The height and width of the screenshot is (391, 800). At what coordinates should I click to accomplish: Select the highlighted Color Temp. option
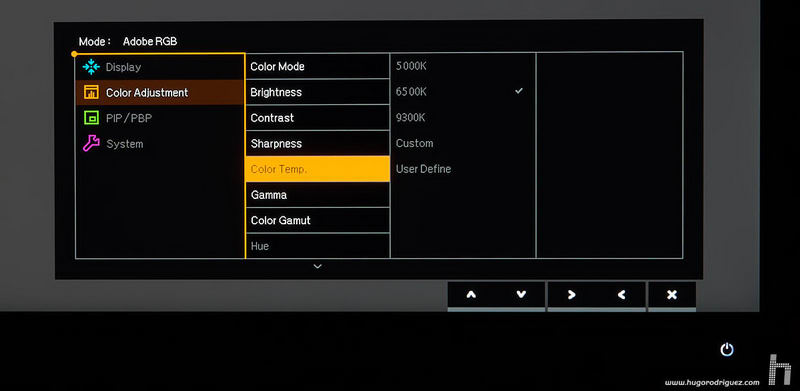pyautogui.click(x=318, y=169)
